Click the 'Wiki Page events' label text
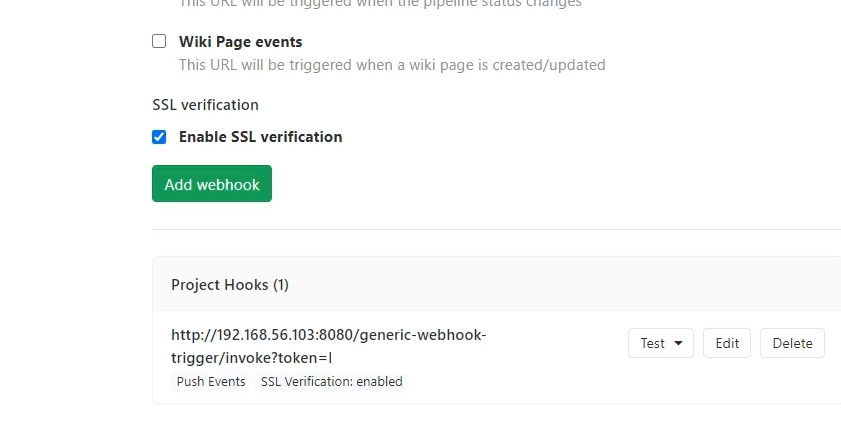 tap(240, 42)
